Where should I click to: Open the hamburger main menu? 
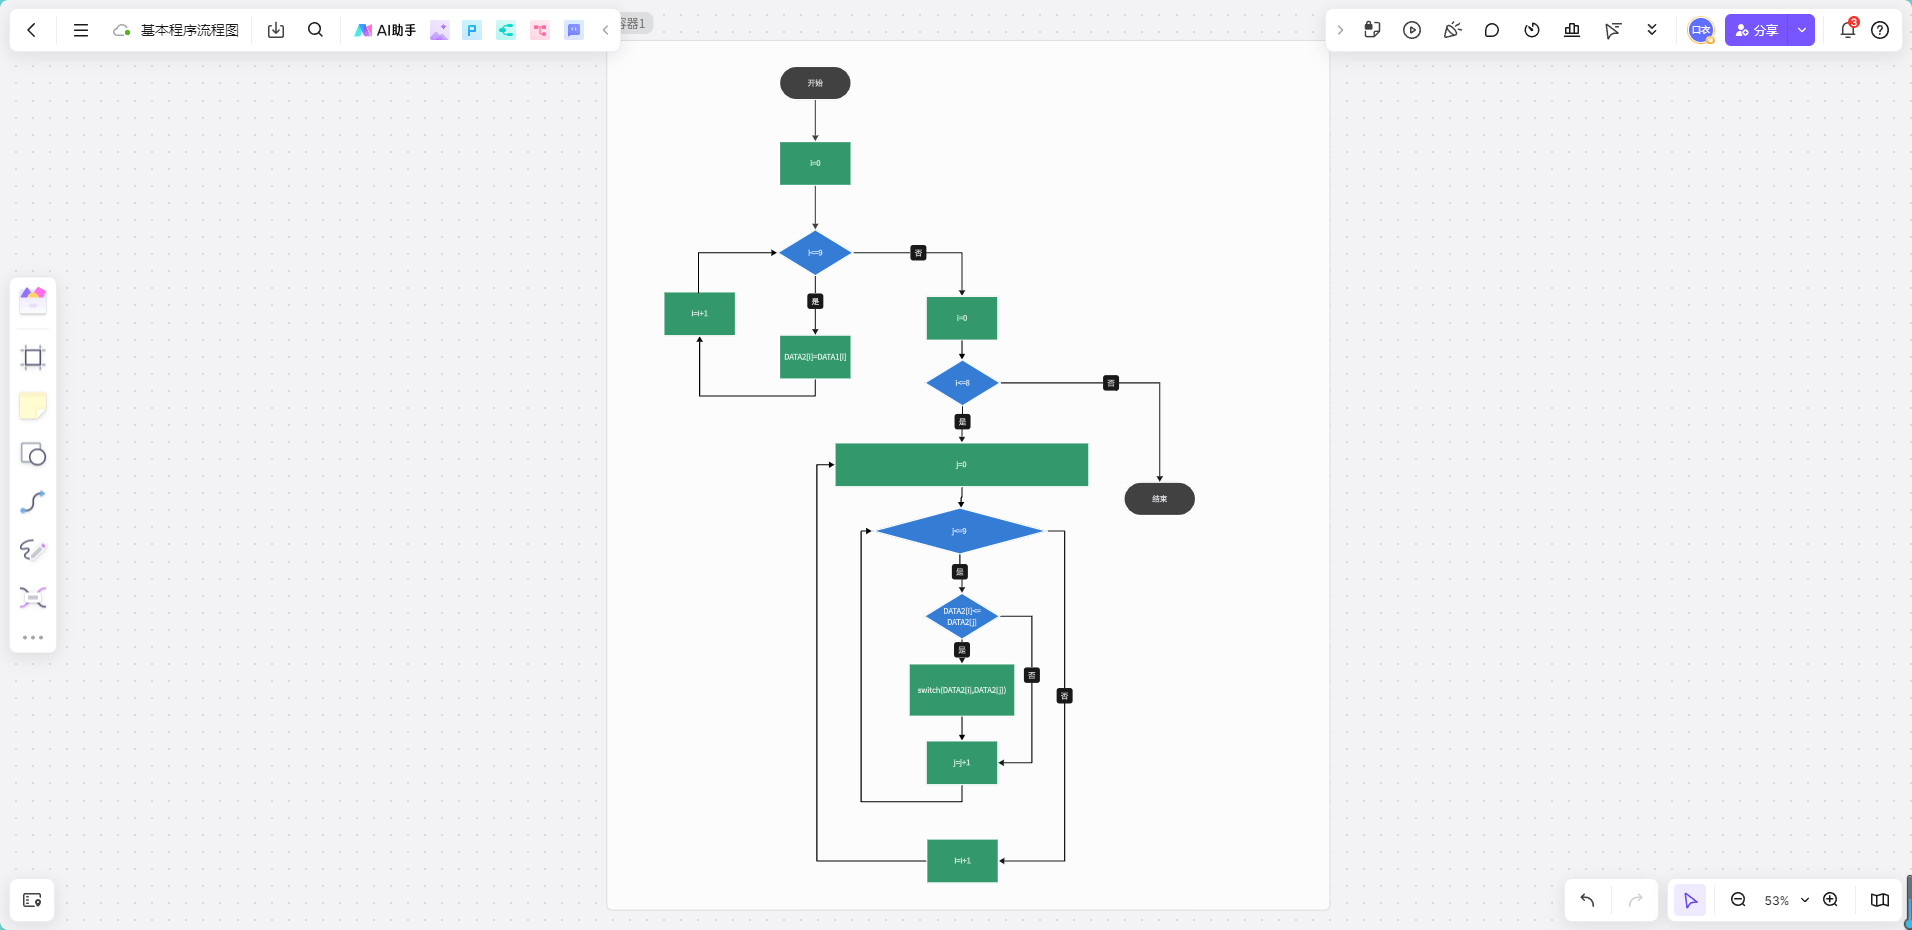click(x=81, y=30)
